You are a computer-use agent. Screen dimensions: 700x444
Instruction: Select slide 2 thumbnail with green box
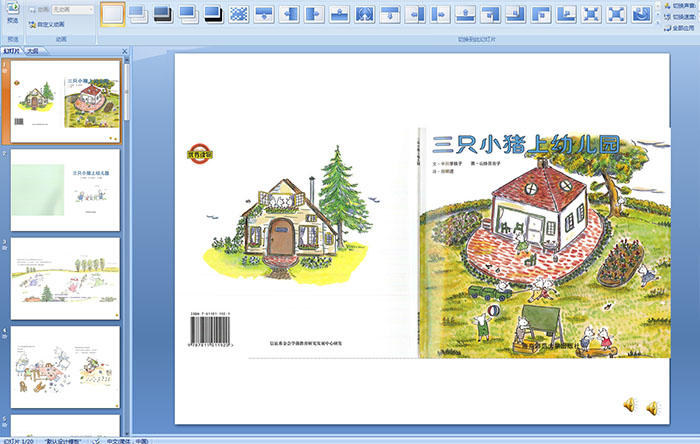[65, 190]
